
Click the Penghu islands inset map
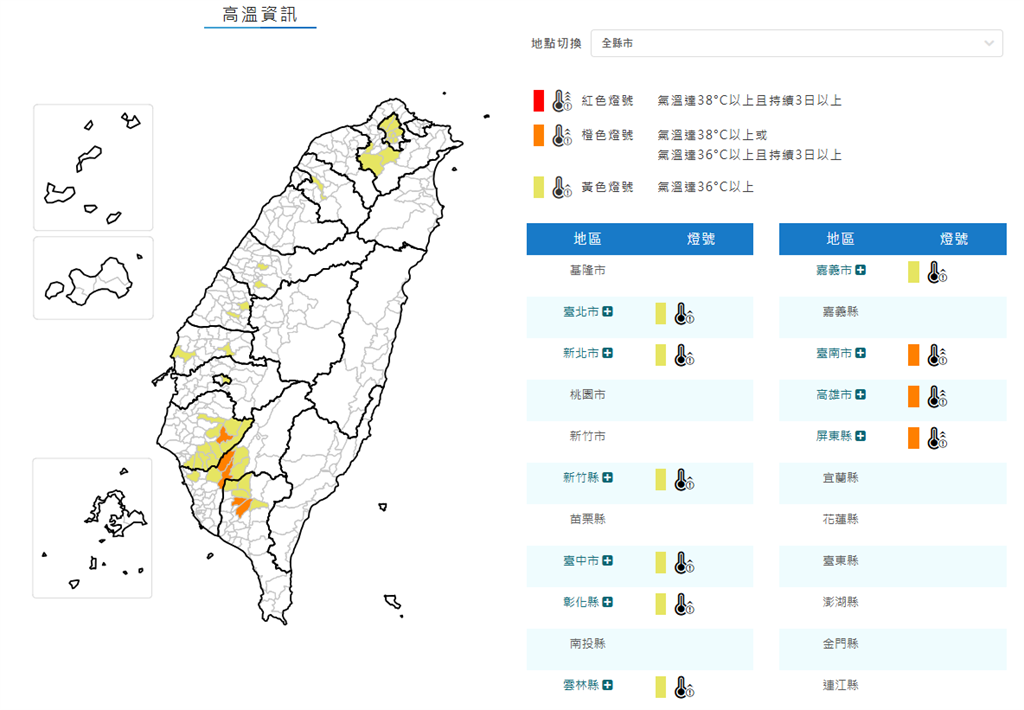click(x=93, y=528)
